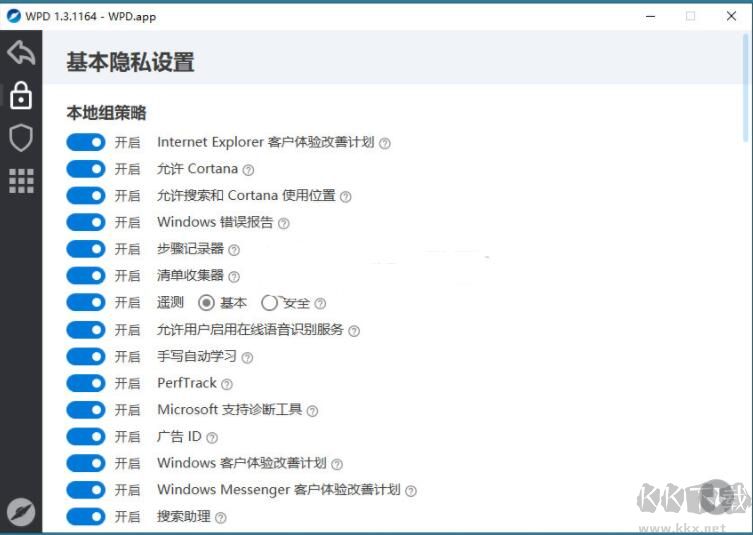
Task: Click the back arrow icon in sidebar
Action: coord(21,53)
